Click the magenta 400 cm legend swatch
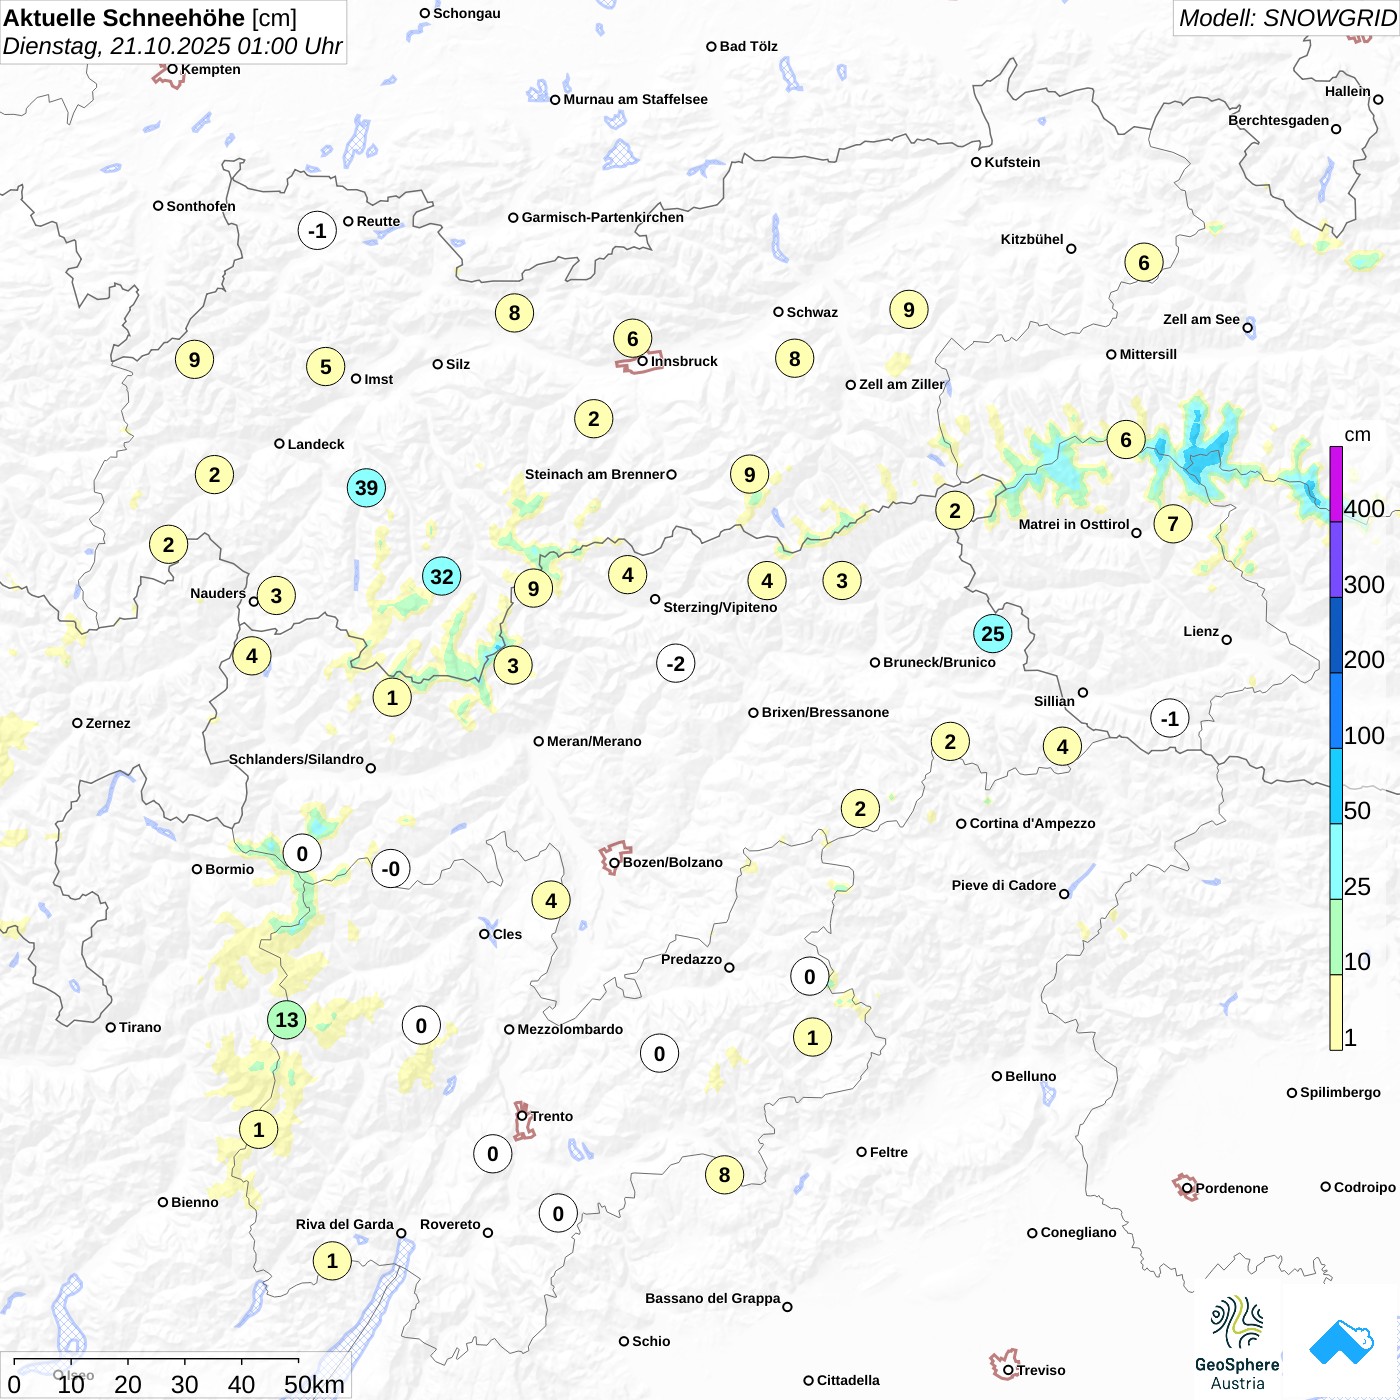This screenshot has width=1400, height=1400. (1336, 483)
